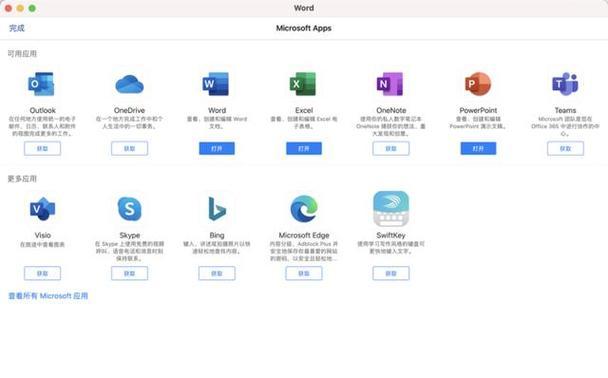Click the PowerPoint name label
This screenshot has height=378, width=608.
[478, 110]
